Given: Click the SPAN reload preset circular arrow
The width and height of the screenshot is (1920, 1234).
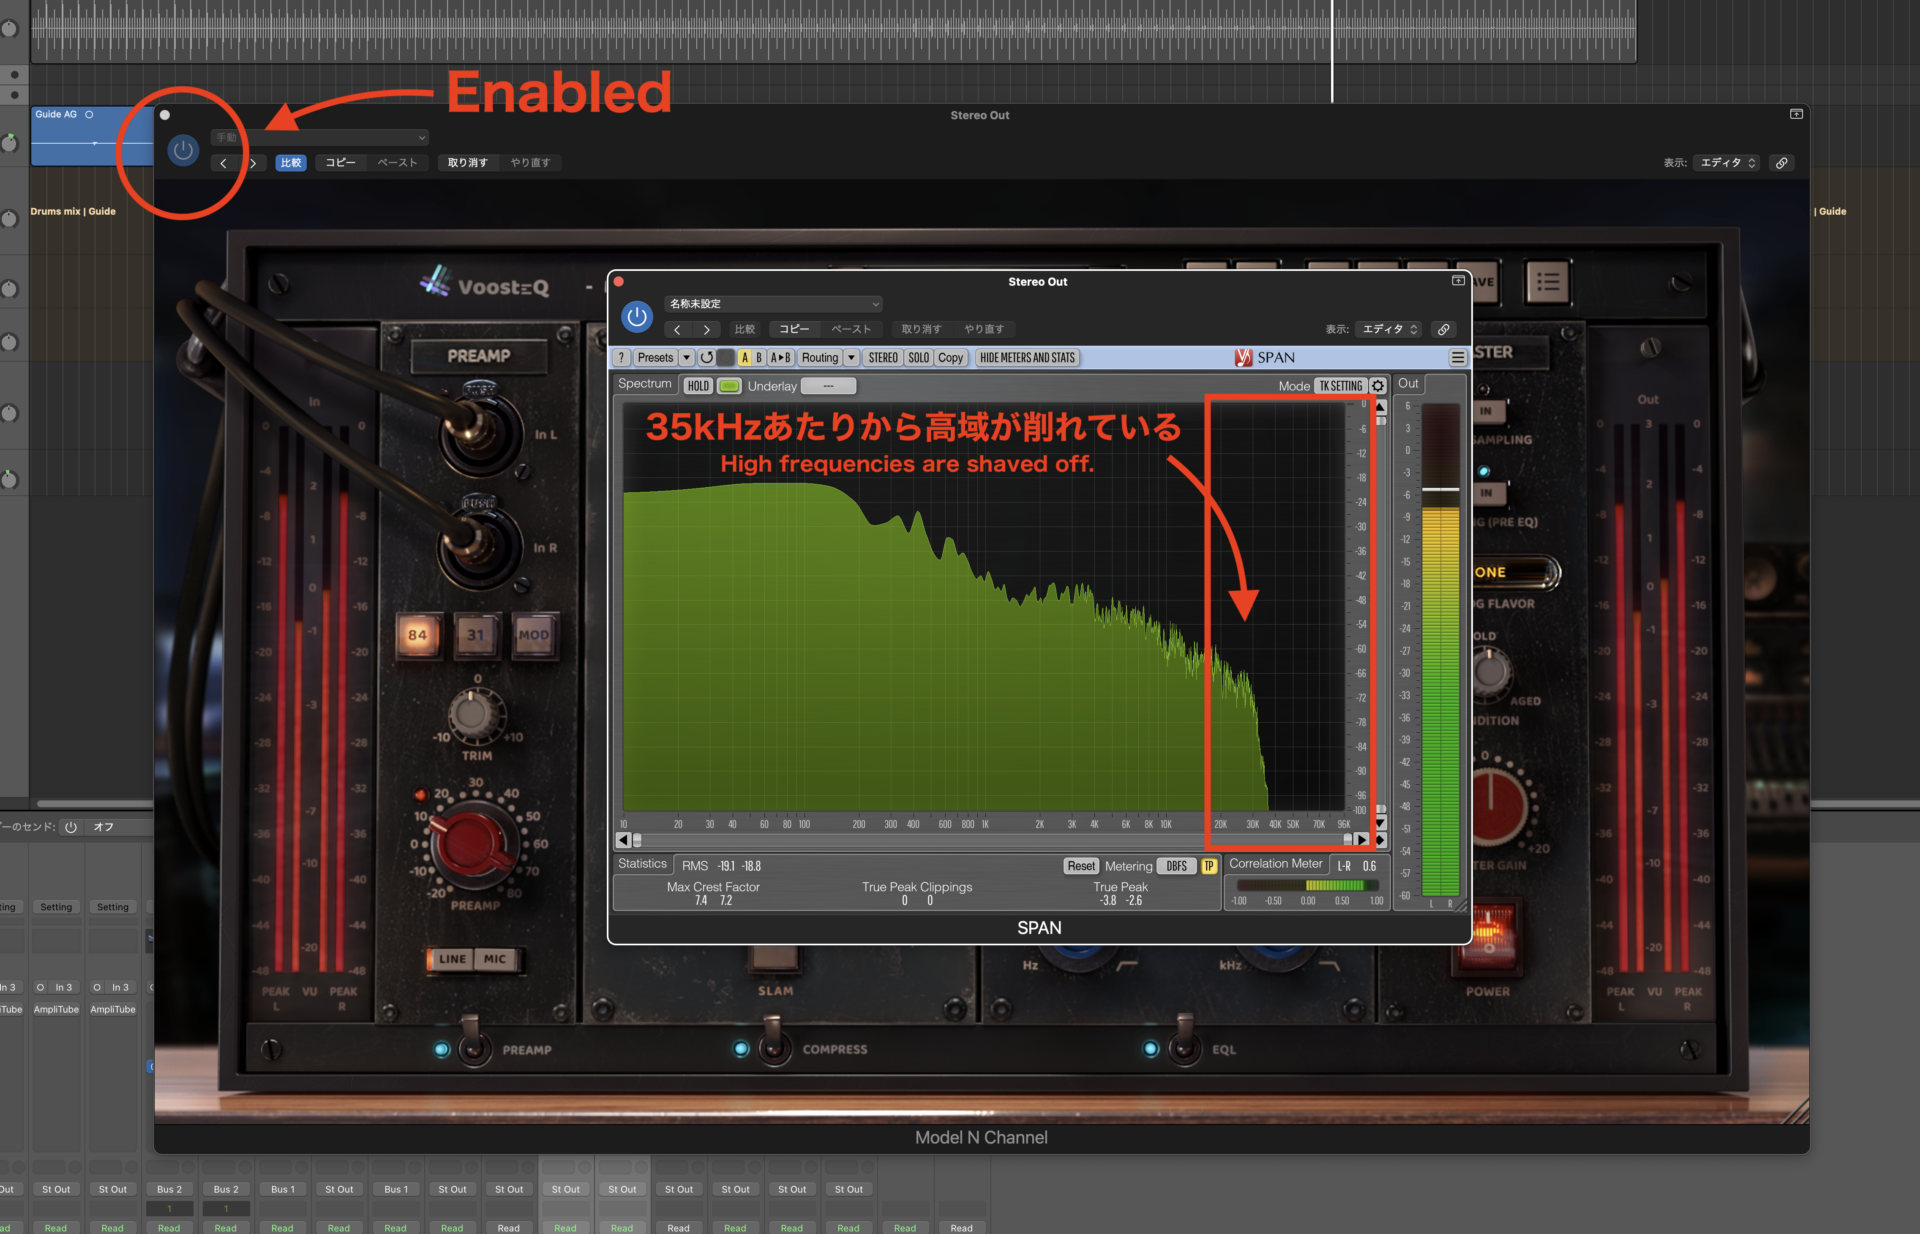Looking at the screenshot, I should (x=707, y=358).
